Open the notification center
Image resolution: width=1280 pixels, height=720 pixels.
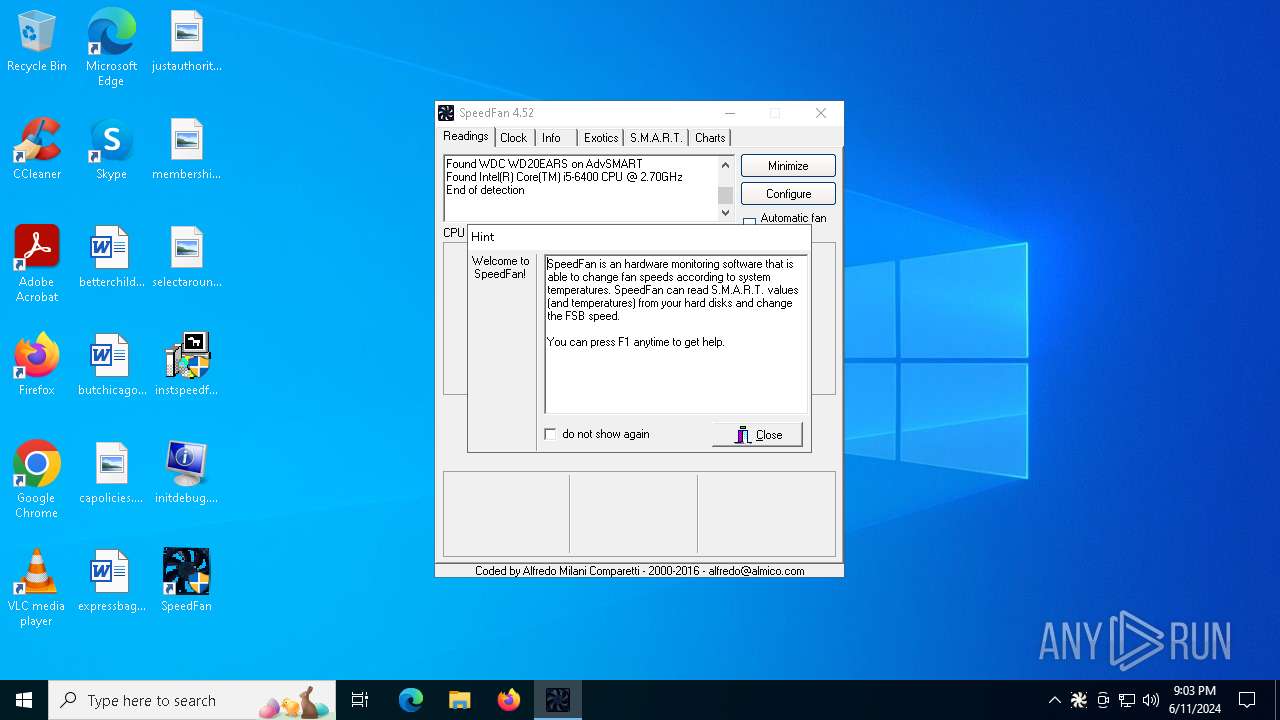pyautogui.click(x=1247, y=700)
